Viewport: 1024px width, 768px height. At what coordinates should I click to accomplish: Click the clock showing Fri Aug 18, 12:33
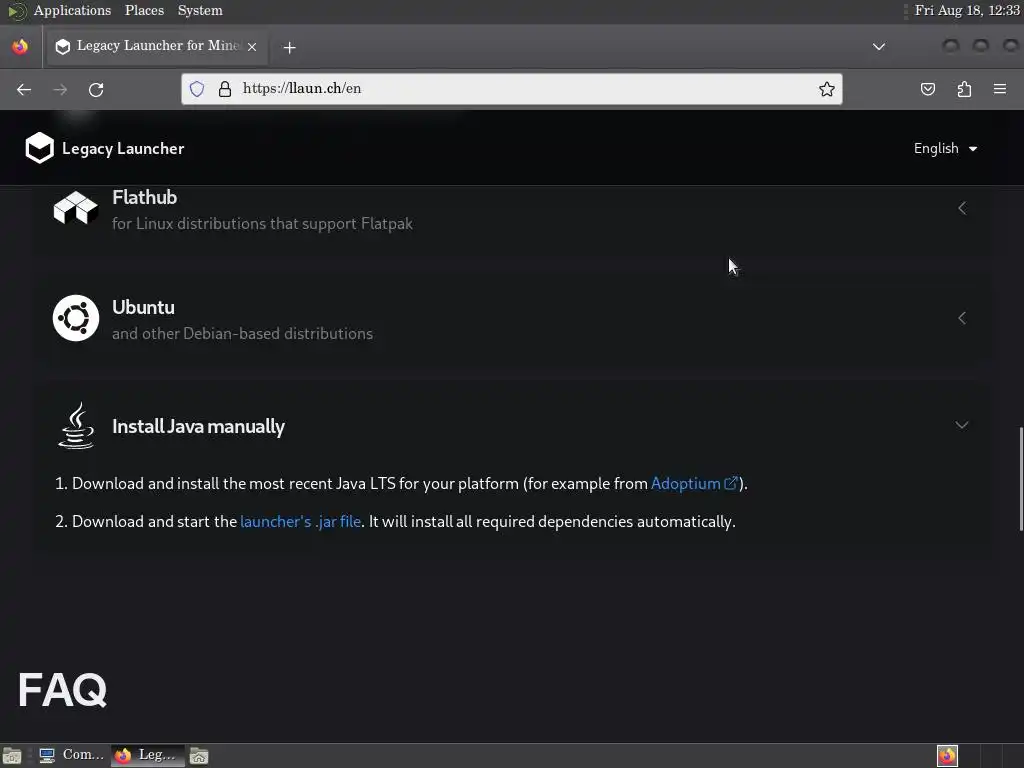point(967,10)
